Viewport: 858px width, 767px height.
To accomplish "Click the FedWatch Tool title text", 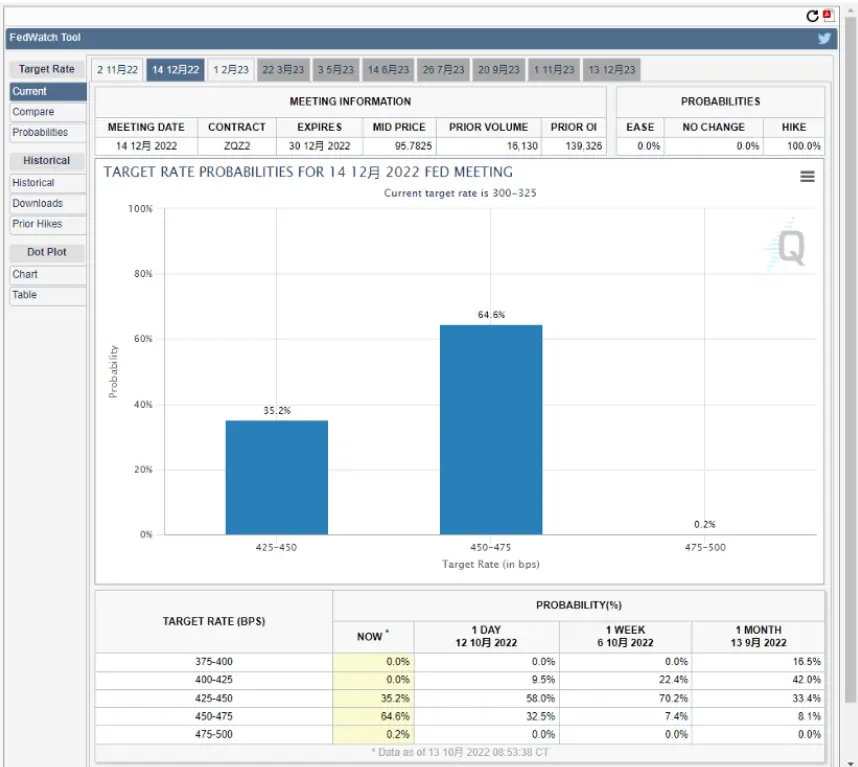I will coord(45,38).
